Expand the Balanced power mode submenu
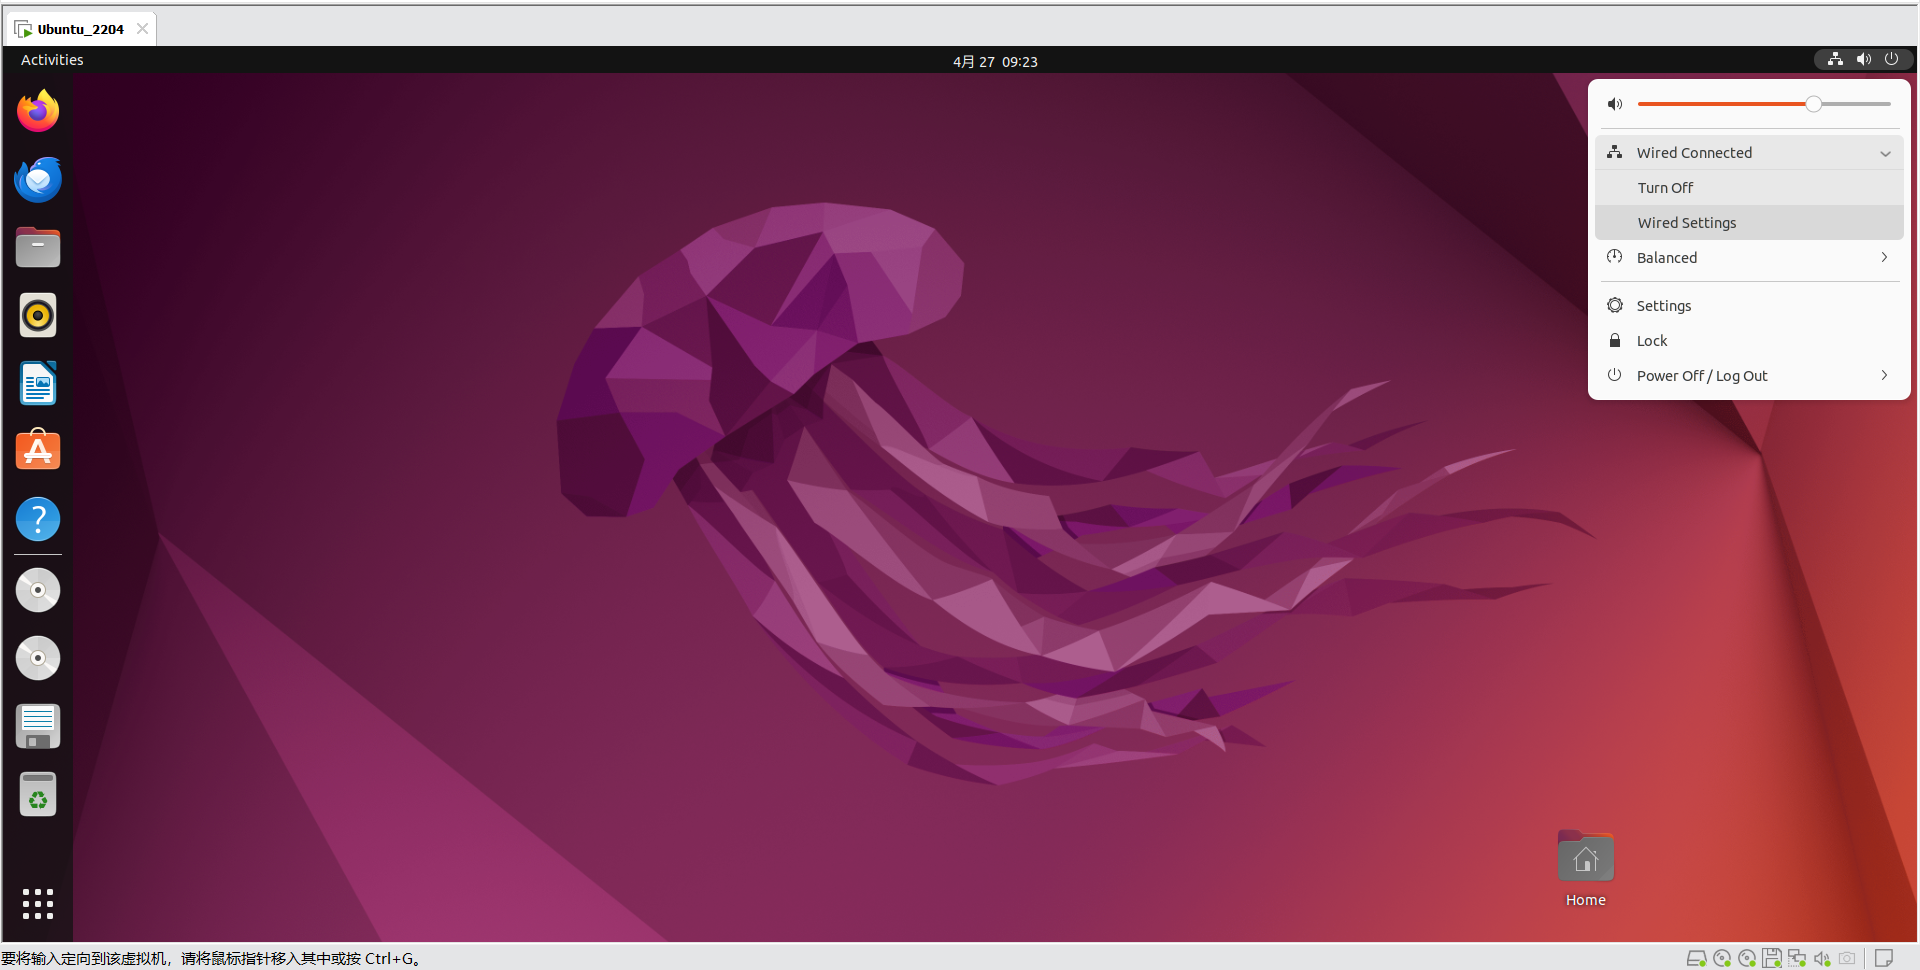The width and height of the screenshot is (1920, 970). pos(1749,258)
